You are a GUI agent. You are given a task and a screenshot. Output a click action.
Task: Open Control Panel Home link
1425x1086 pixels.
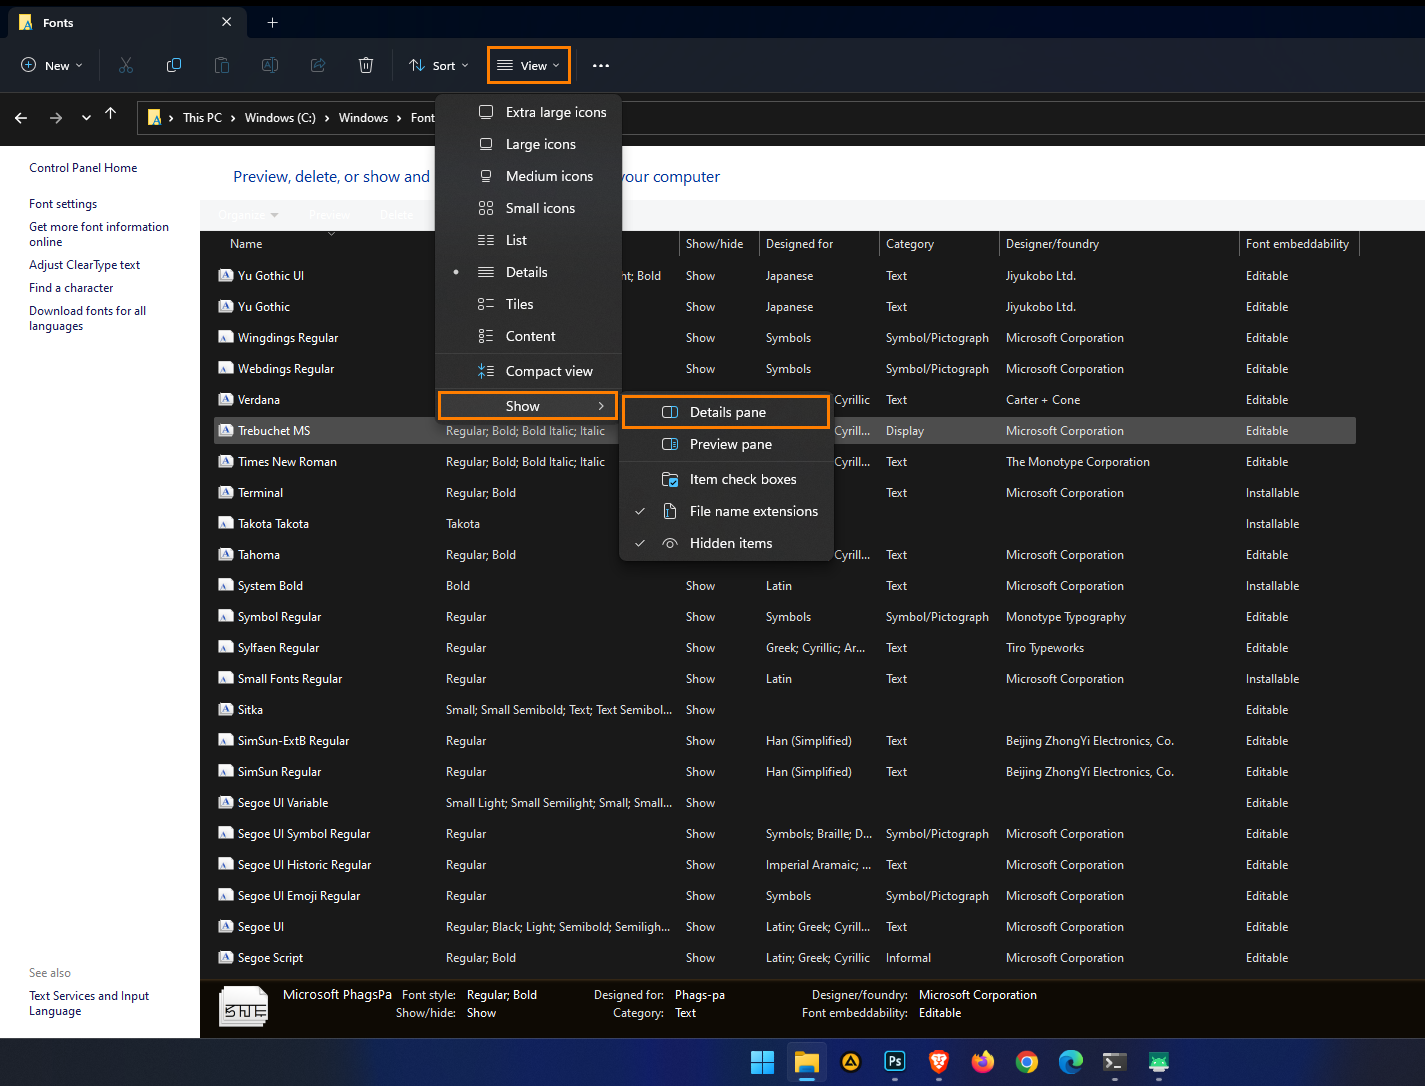[83, 168]
